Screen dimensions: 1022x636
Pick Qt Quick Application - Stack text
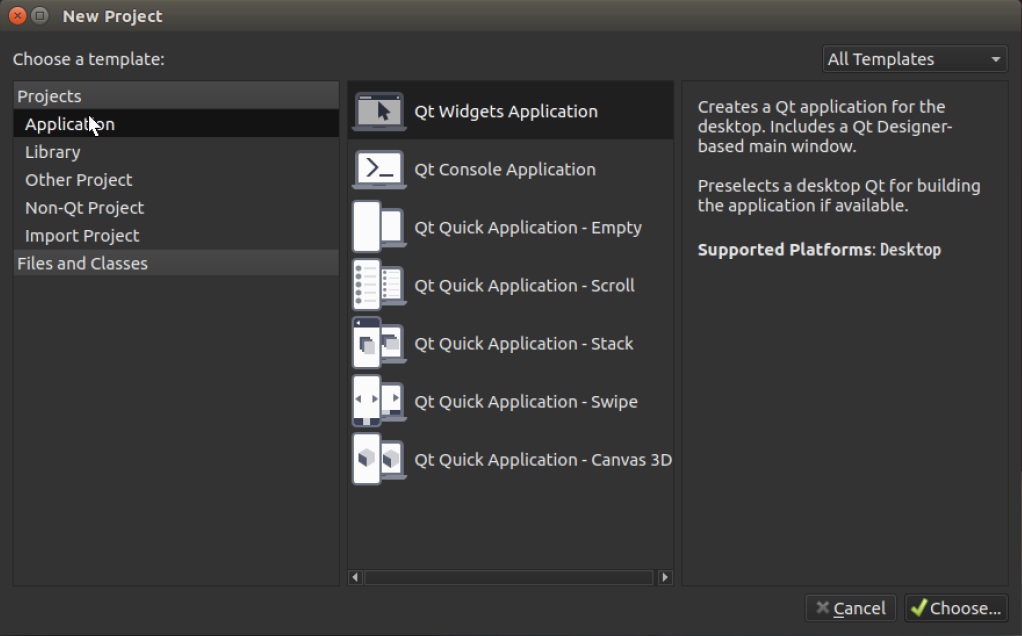pos(524,343)
